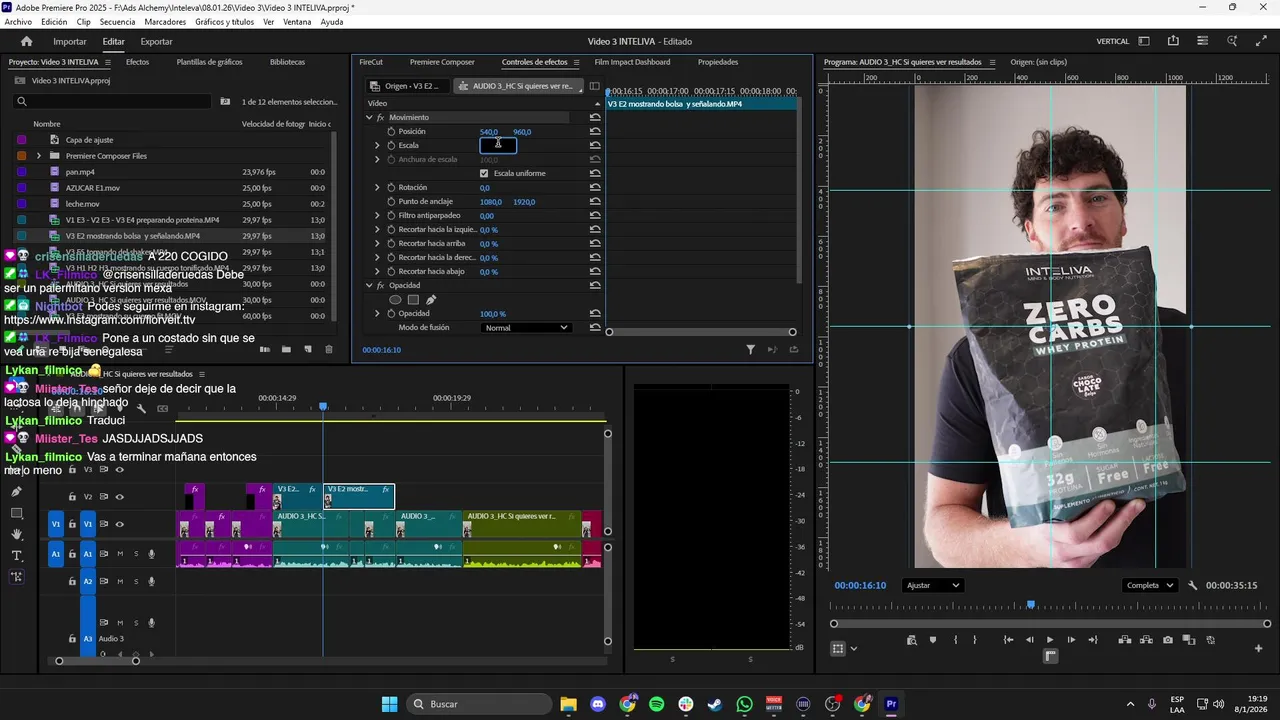Open Steam from the taskbar

(715, 704)
